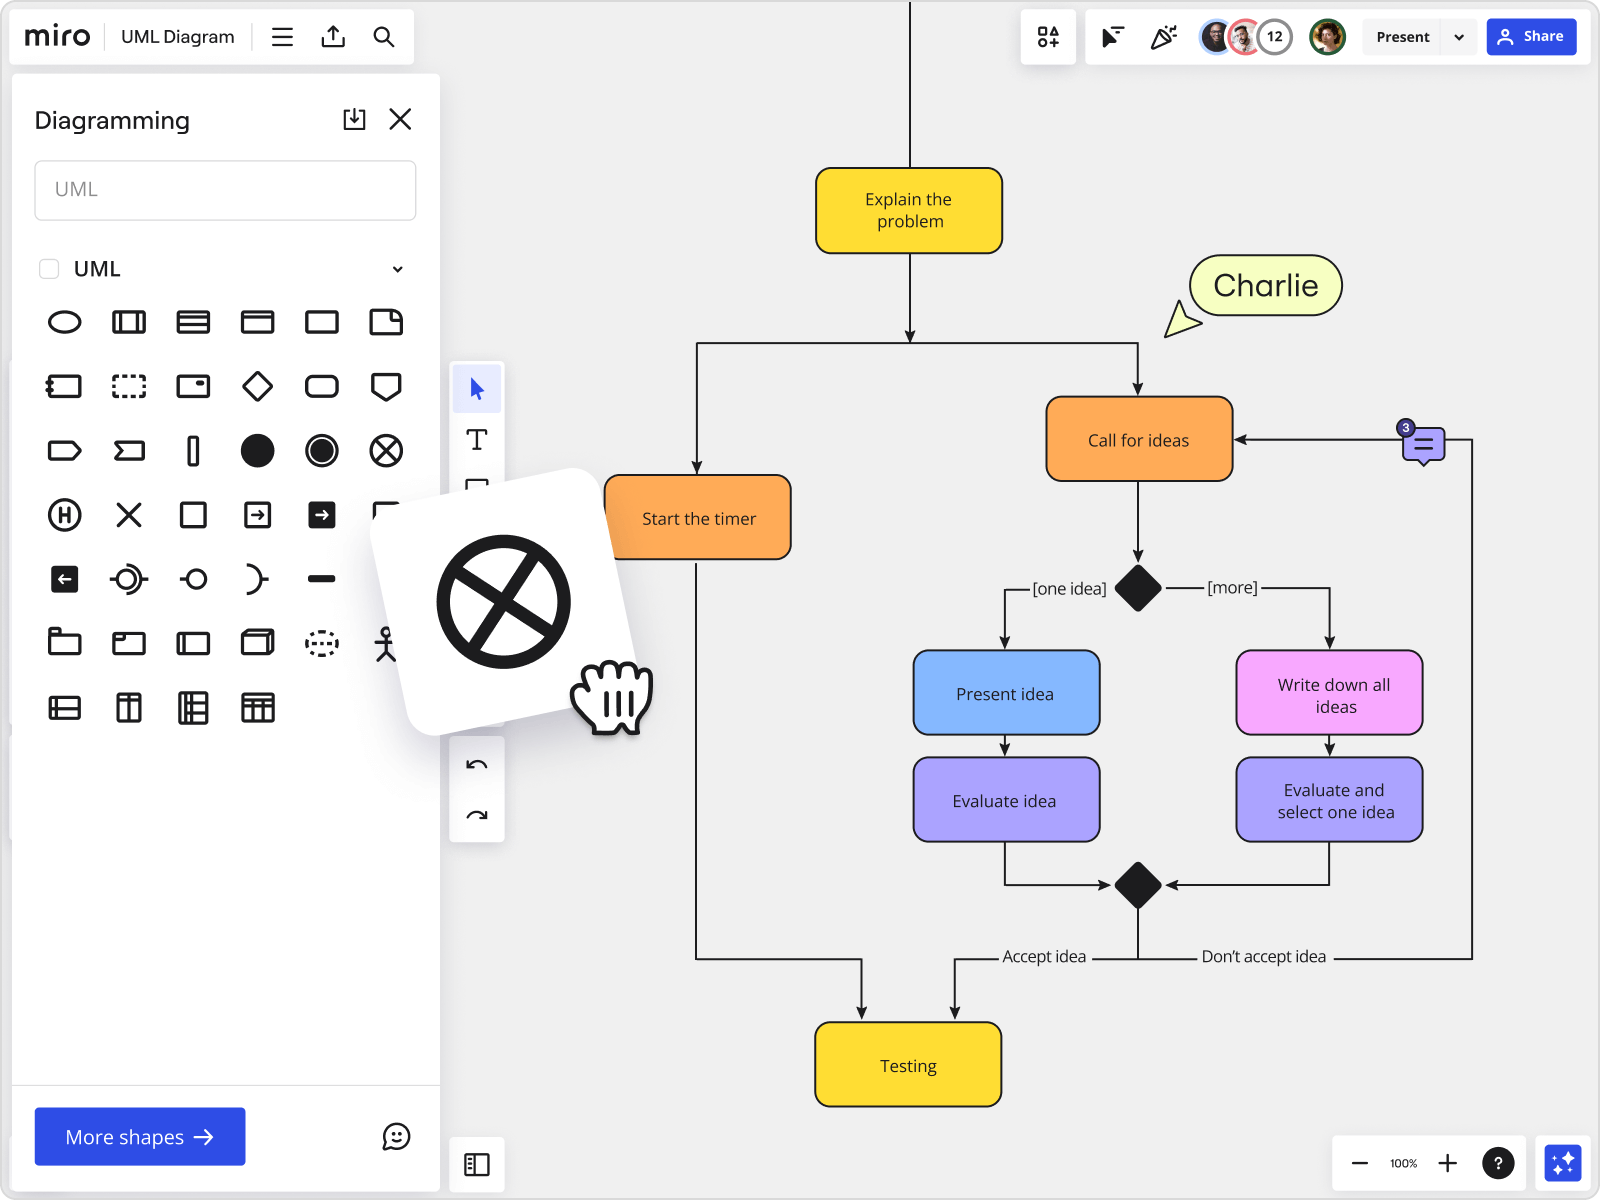Click the UML Diagram board title
This screenshot has width=1600, height=1200.
(178, 37)
